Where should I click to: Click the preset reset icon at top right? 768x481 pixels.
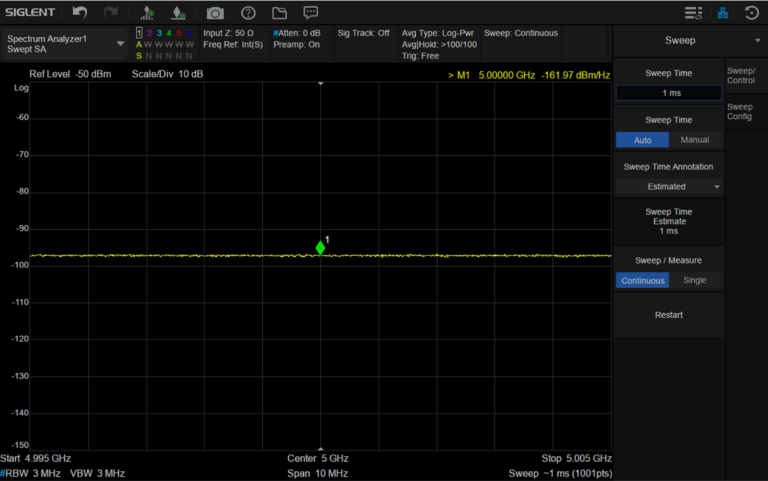coord(751,13)
